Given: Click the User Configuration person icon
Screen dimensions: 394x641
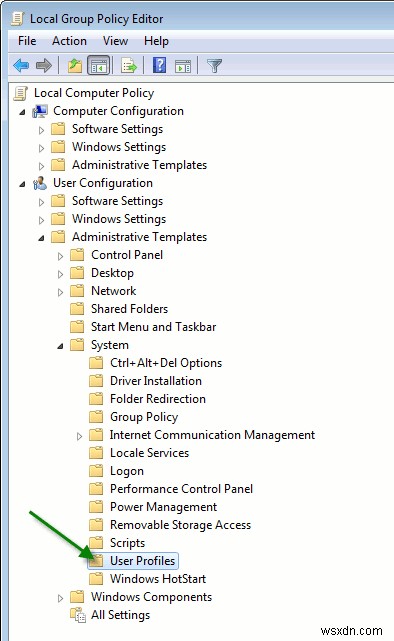Looking at the screenshot, I should coord(40,183).
